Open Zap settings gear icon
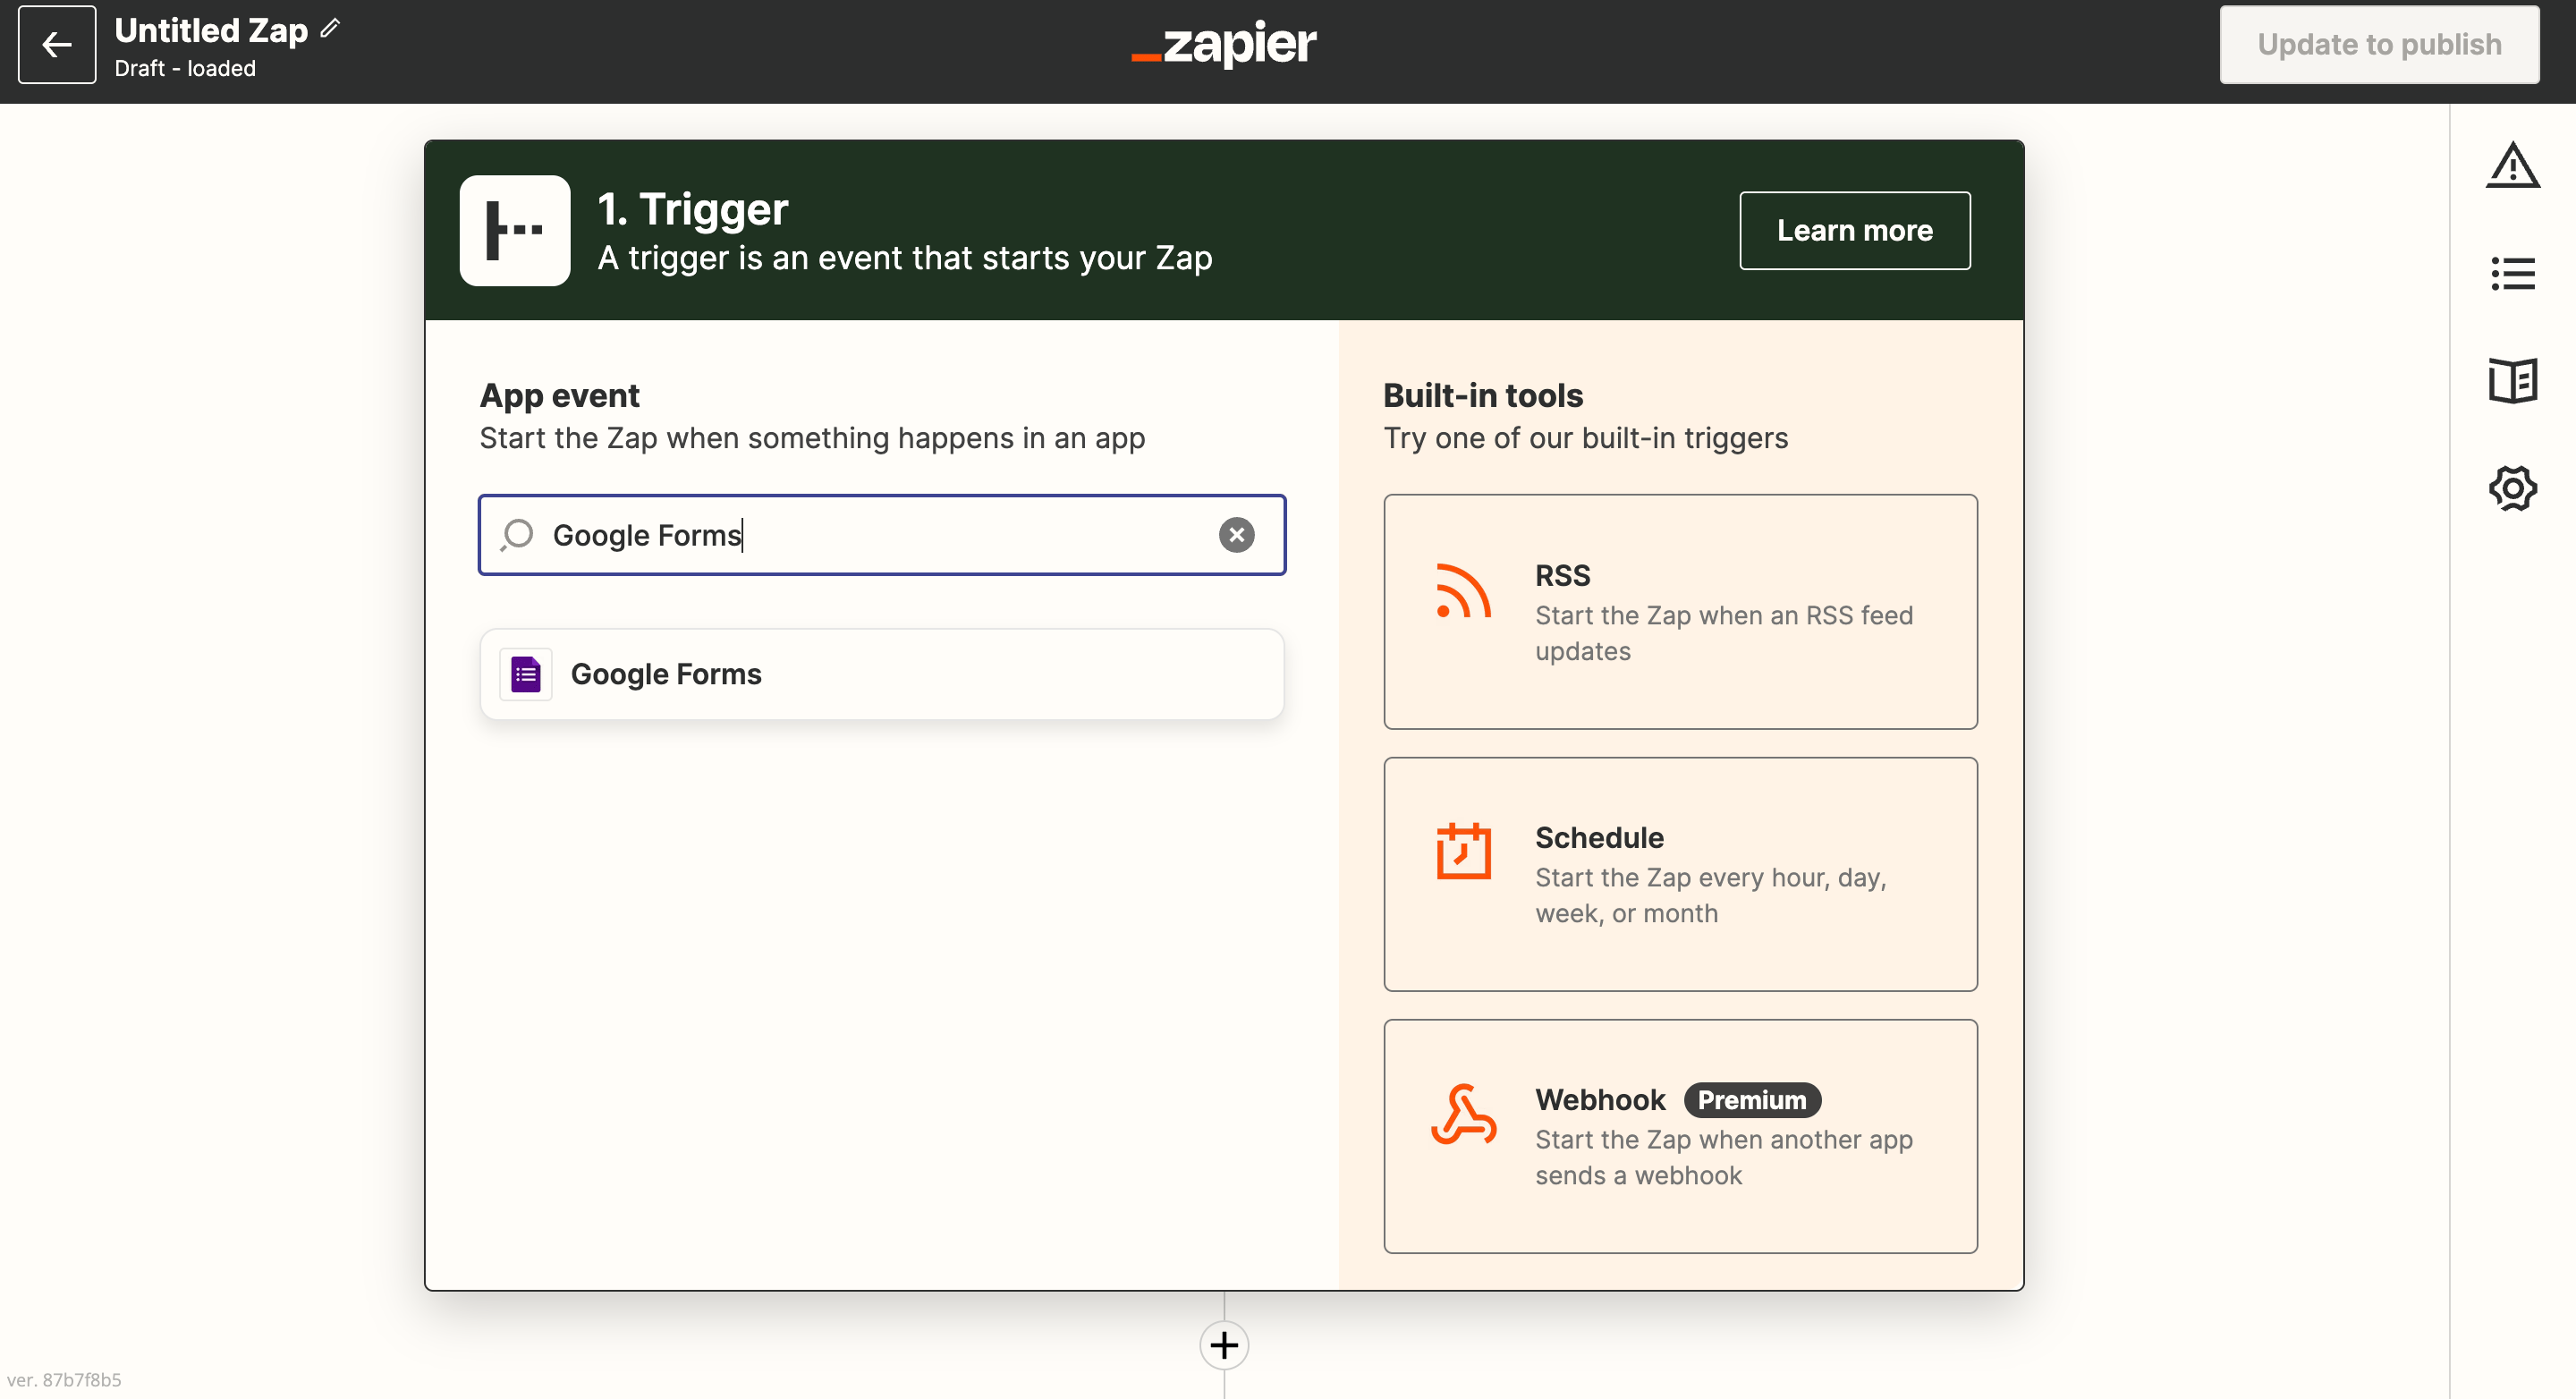2576x1399 pixels. [2512, 488]
